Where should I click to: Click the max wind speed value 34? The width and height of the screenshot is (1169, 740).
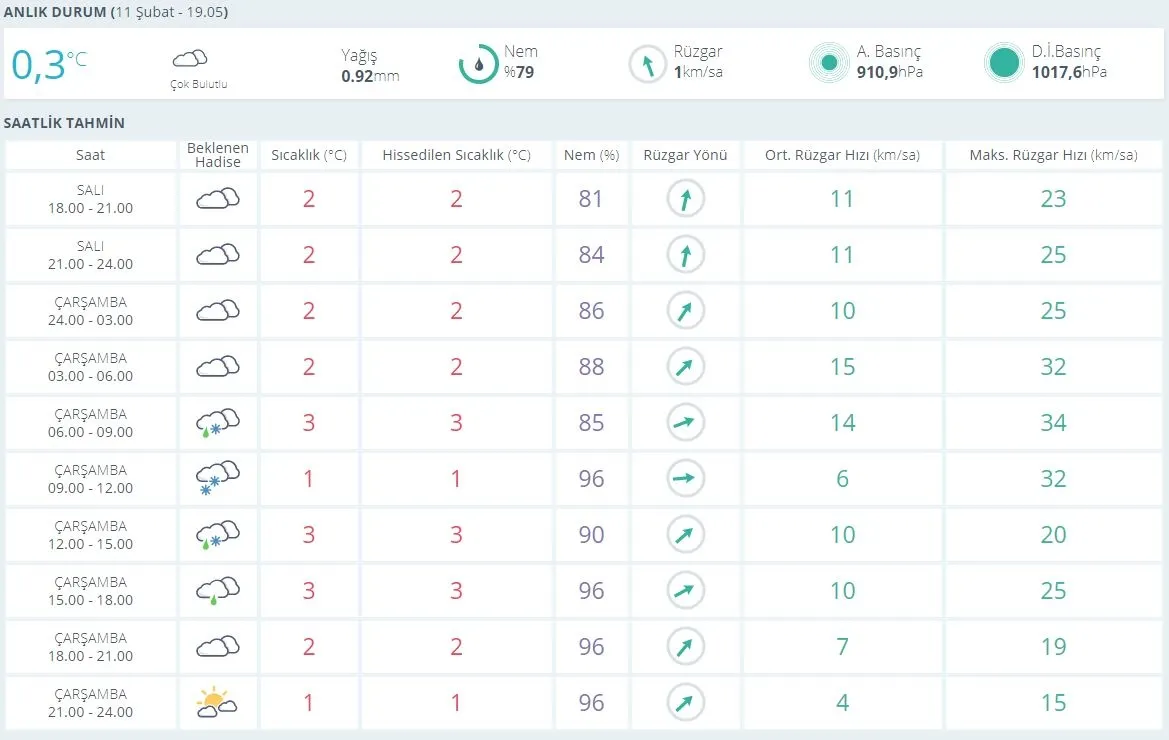[1053, 423]
